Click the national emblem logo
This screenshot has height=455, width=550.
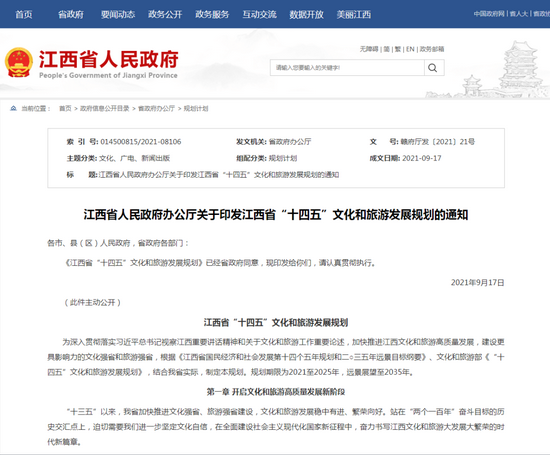coord(19,62)
